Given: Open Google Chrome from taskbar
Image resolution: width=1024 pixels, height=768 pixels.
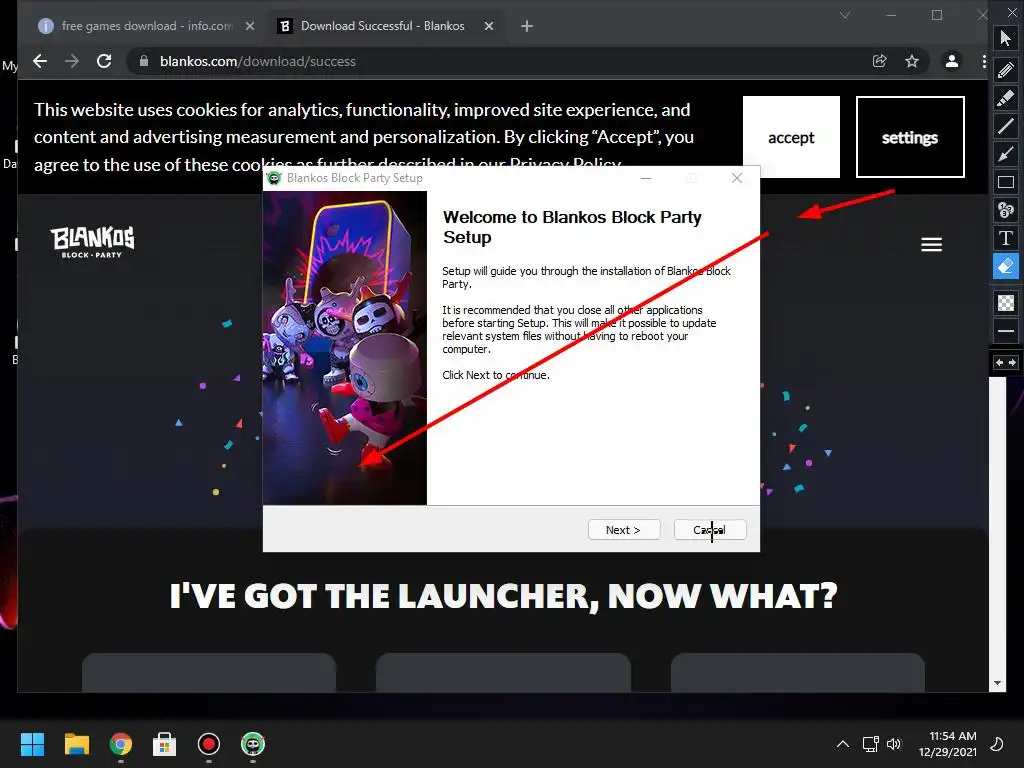Looking at the screenshot, I should click(x=121, y=744).
